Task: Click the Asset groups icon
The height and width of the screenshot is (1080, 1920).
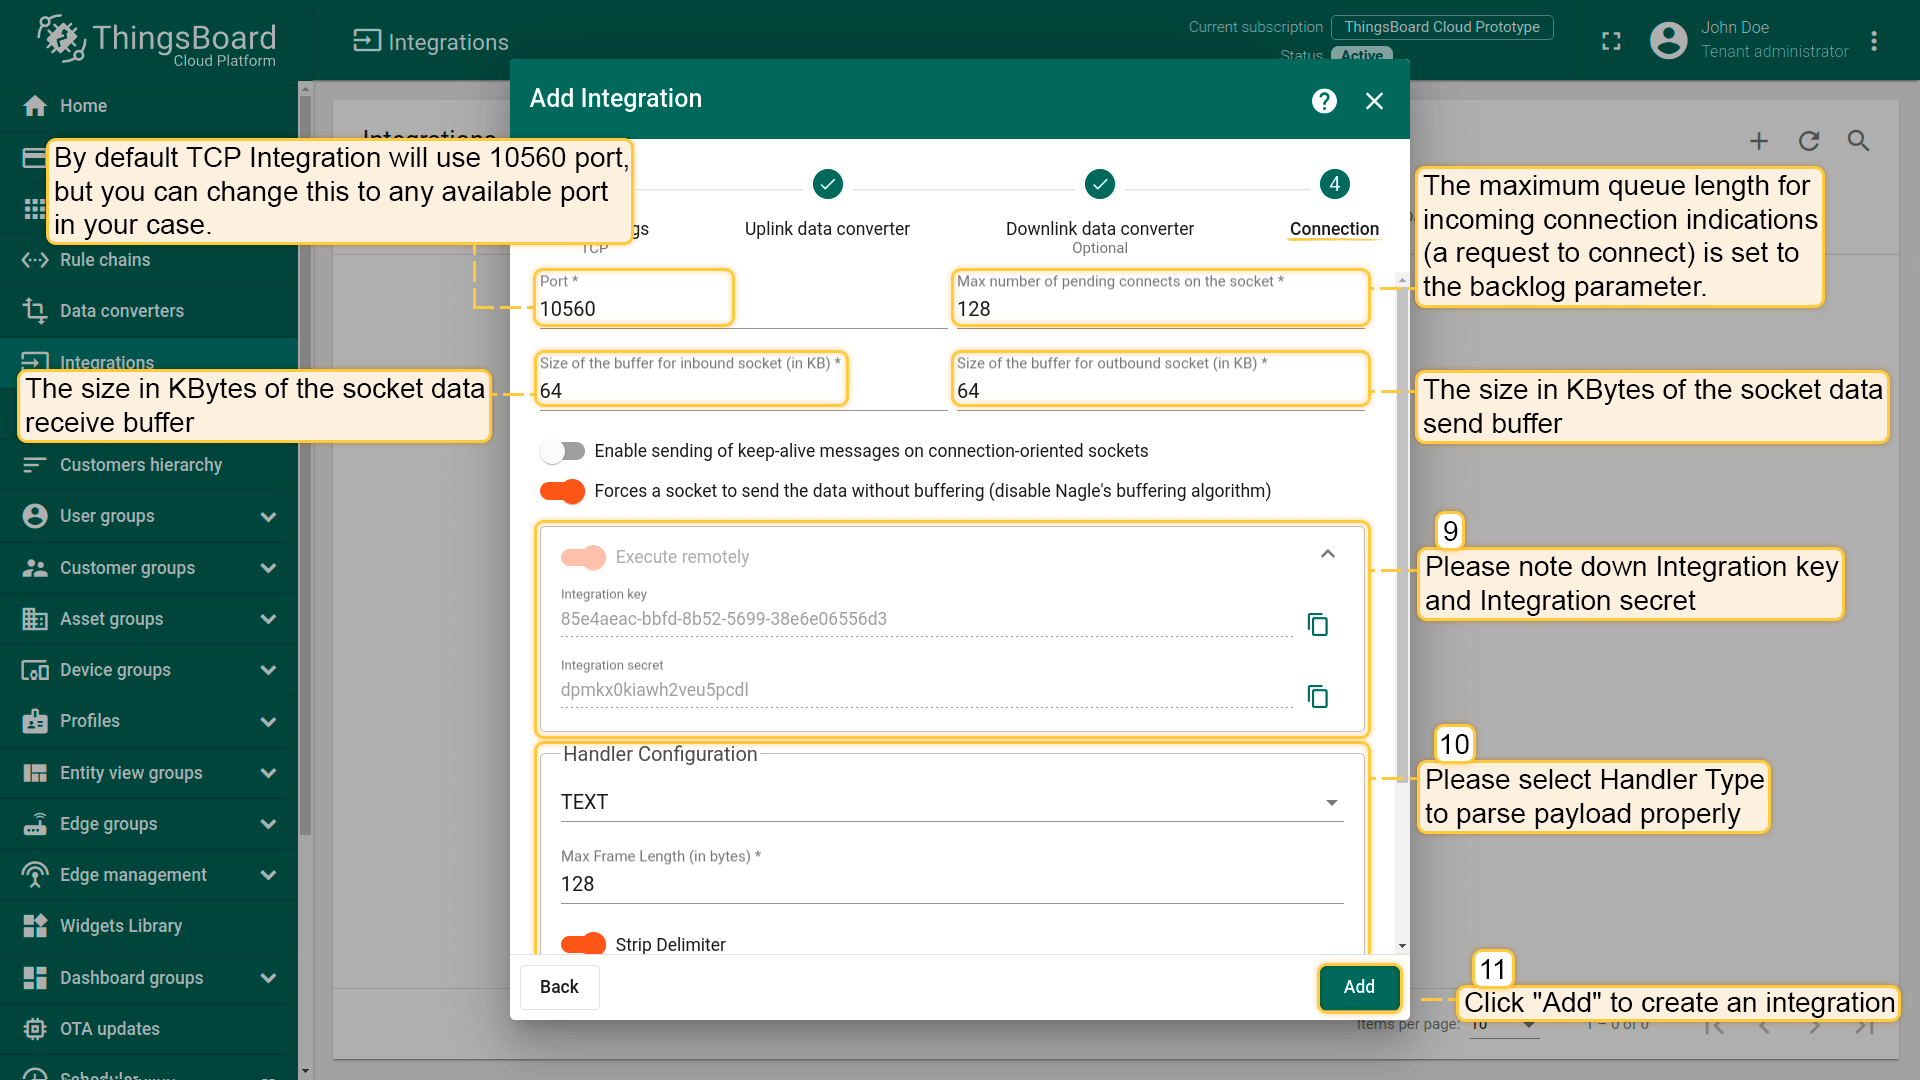Action: coord(35,619)
